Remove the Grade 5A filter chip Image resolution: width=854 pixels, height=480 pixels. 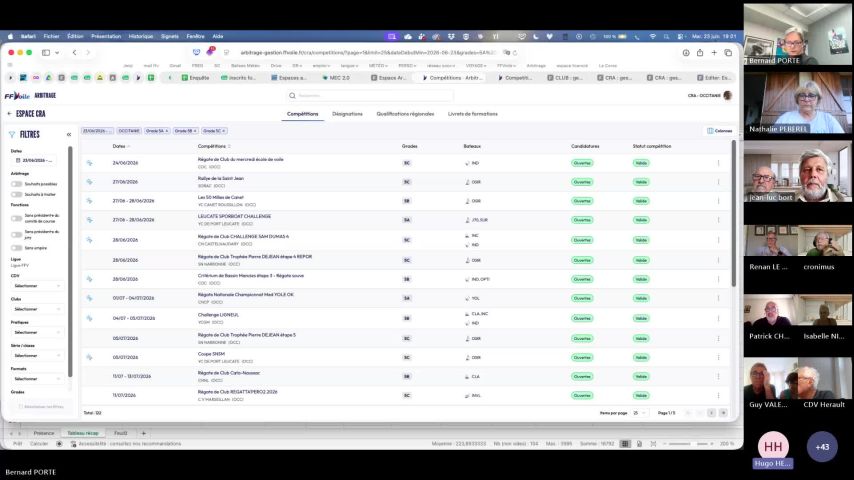[x=167, y=131]
